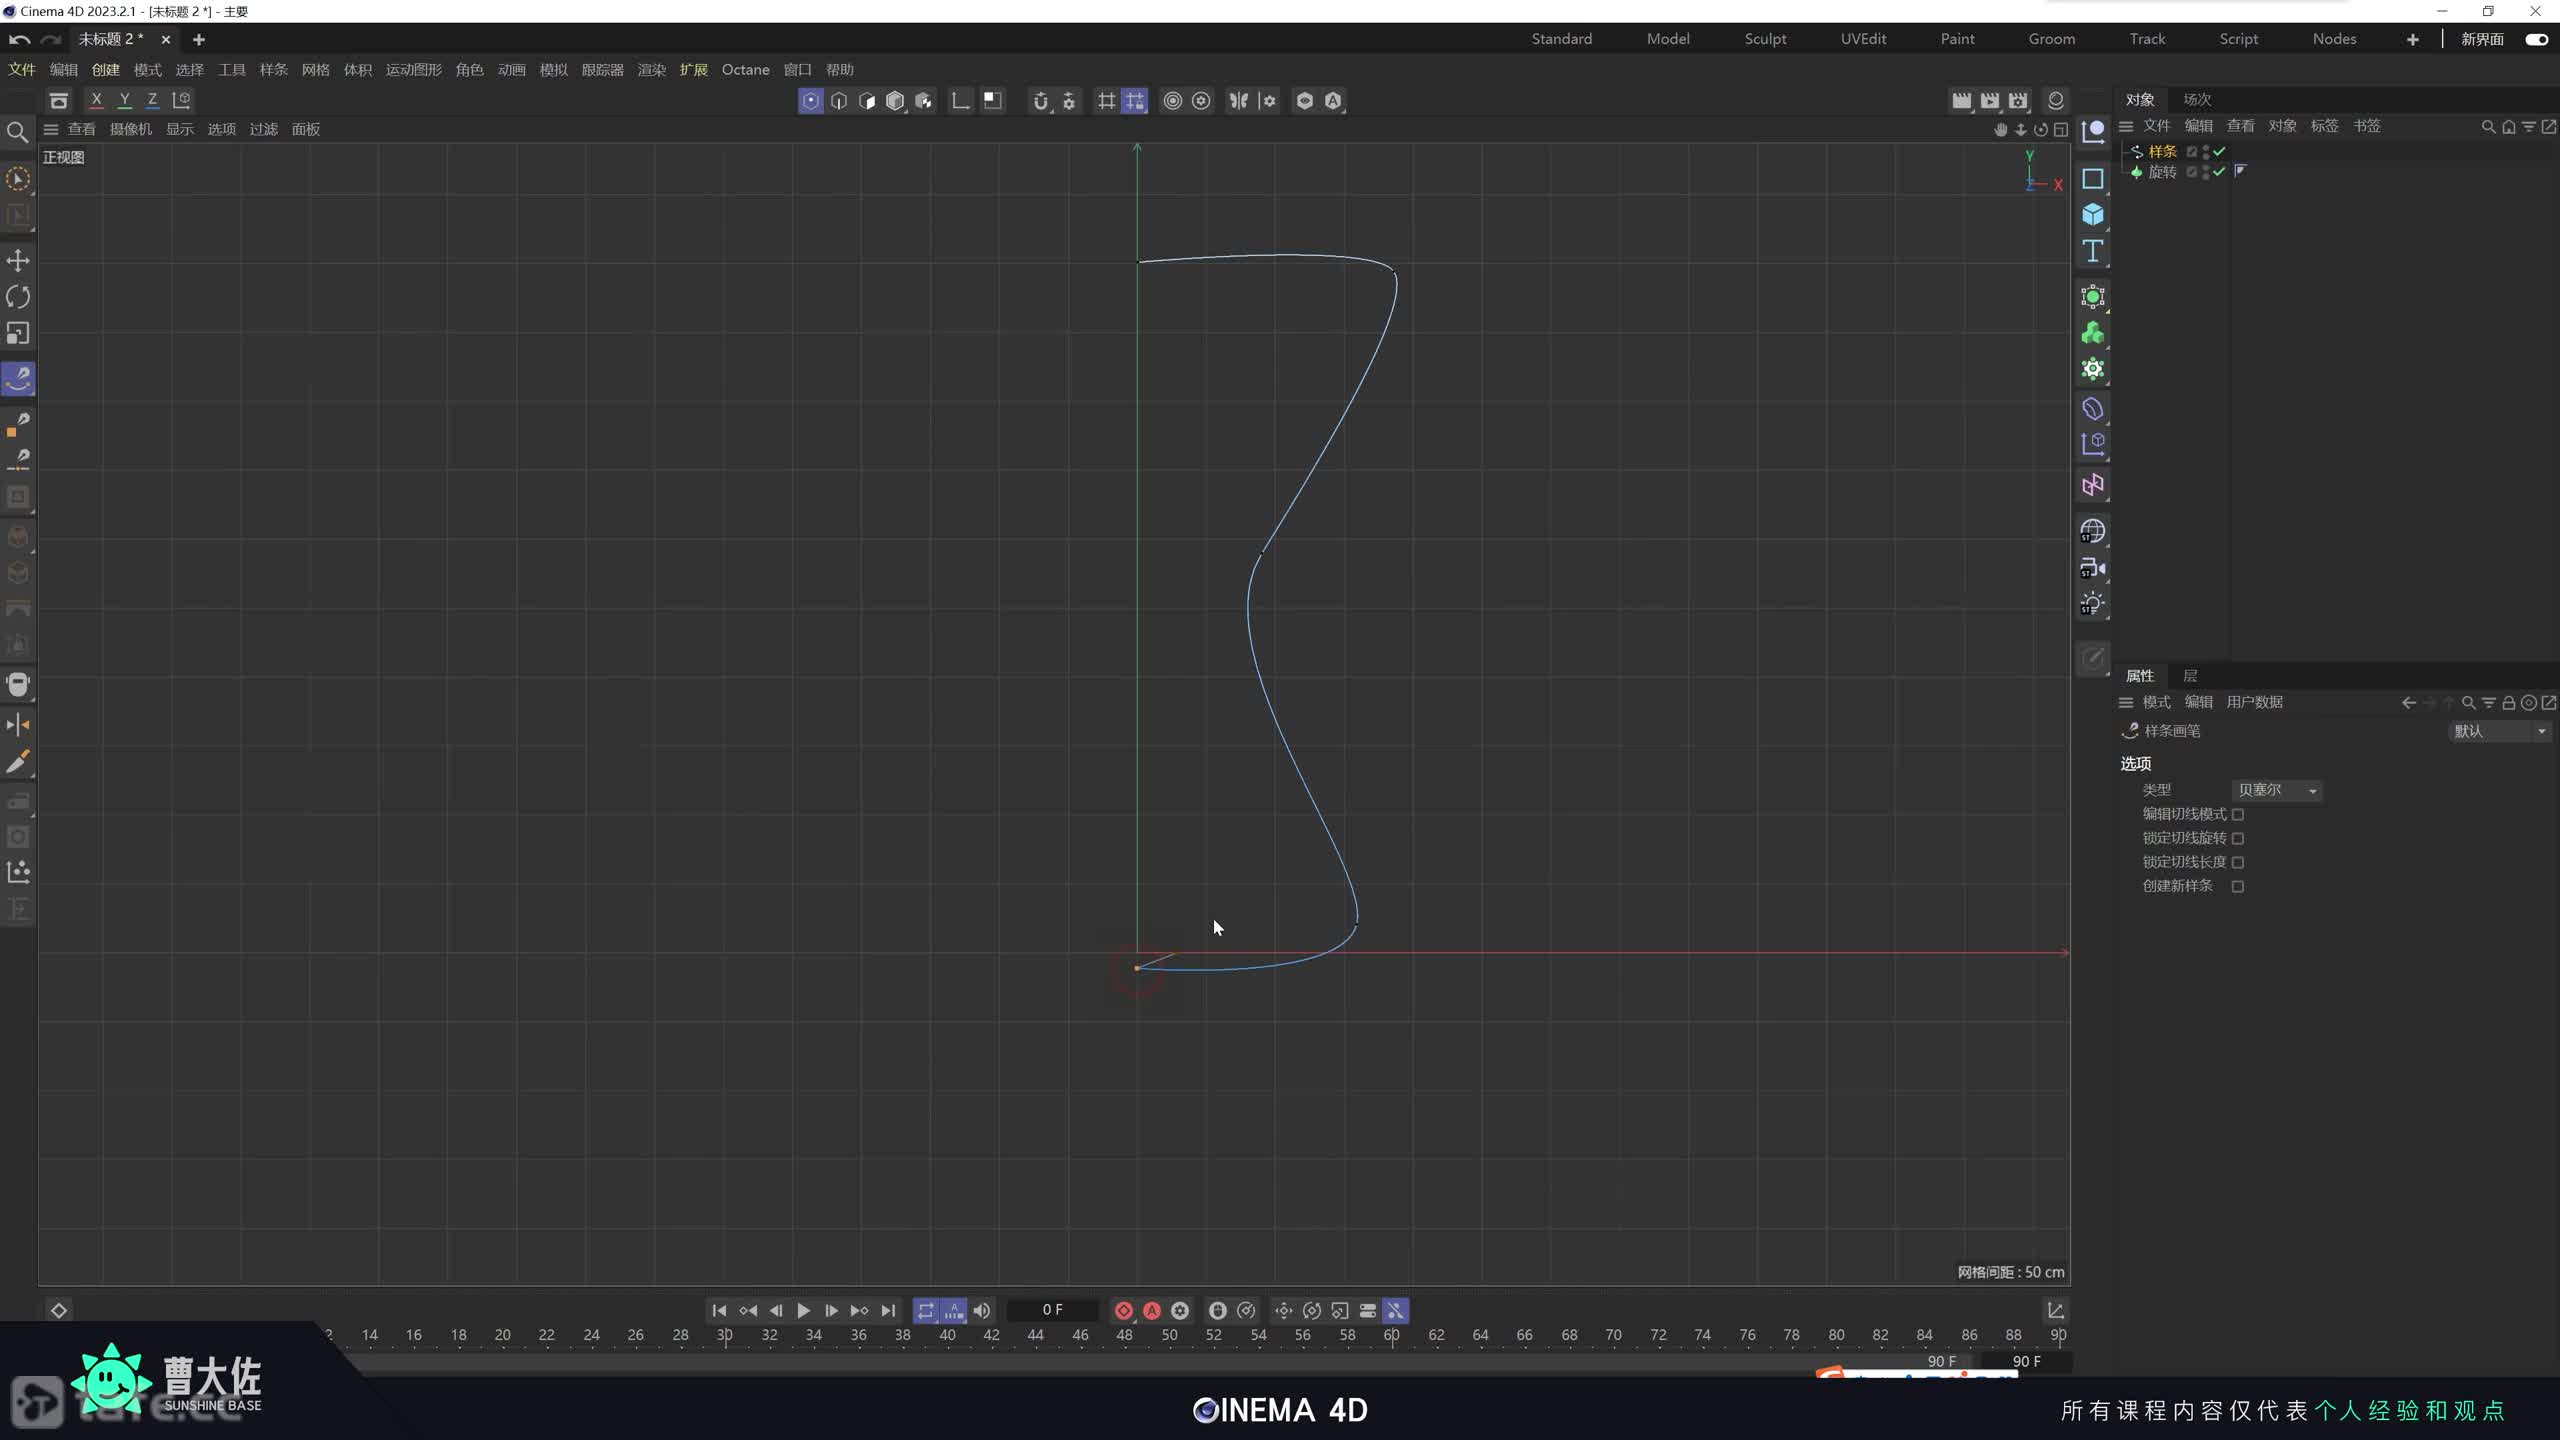Open the 类型 贝塞尔 dropdown
The width and height of the screenshot is (2560, 1440).
[2276, 790]
